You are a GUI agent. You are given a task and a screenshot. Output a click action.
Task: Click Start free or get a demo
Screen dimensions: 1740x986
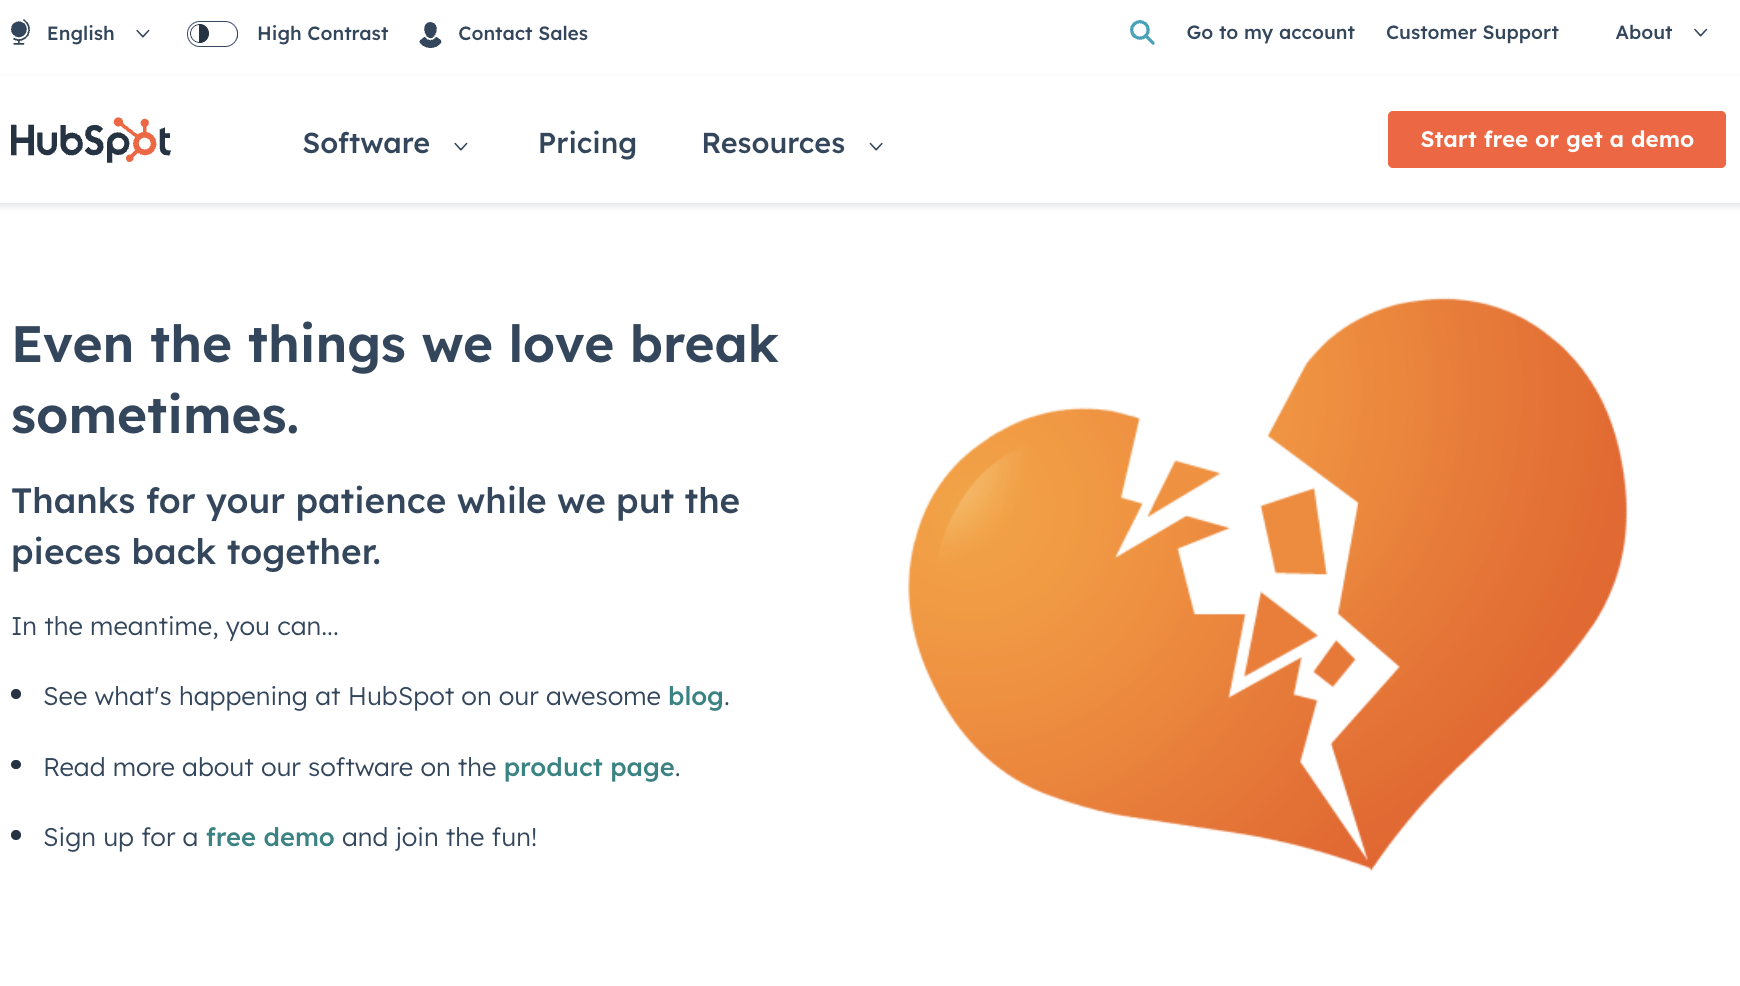1556,140
